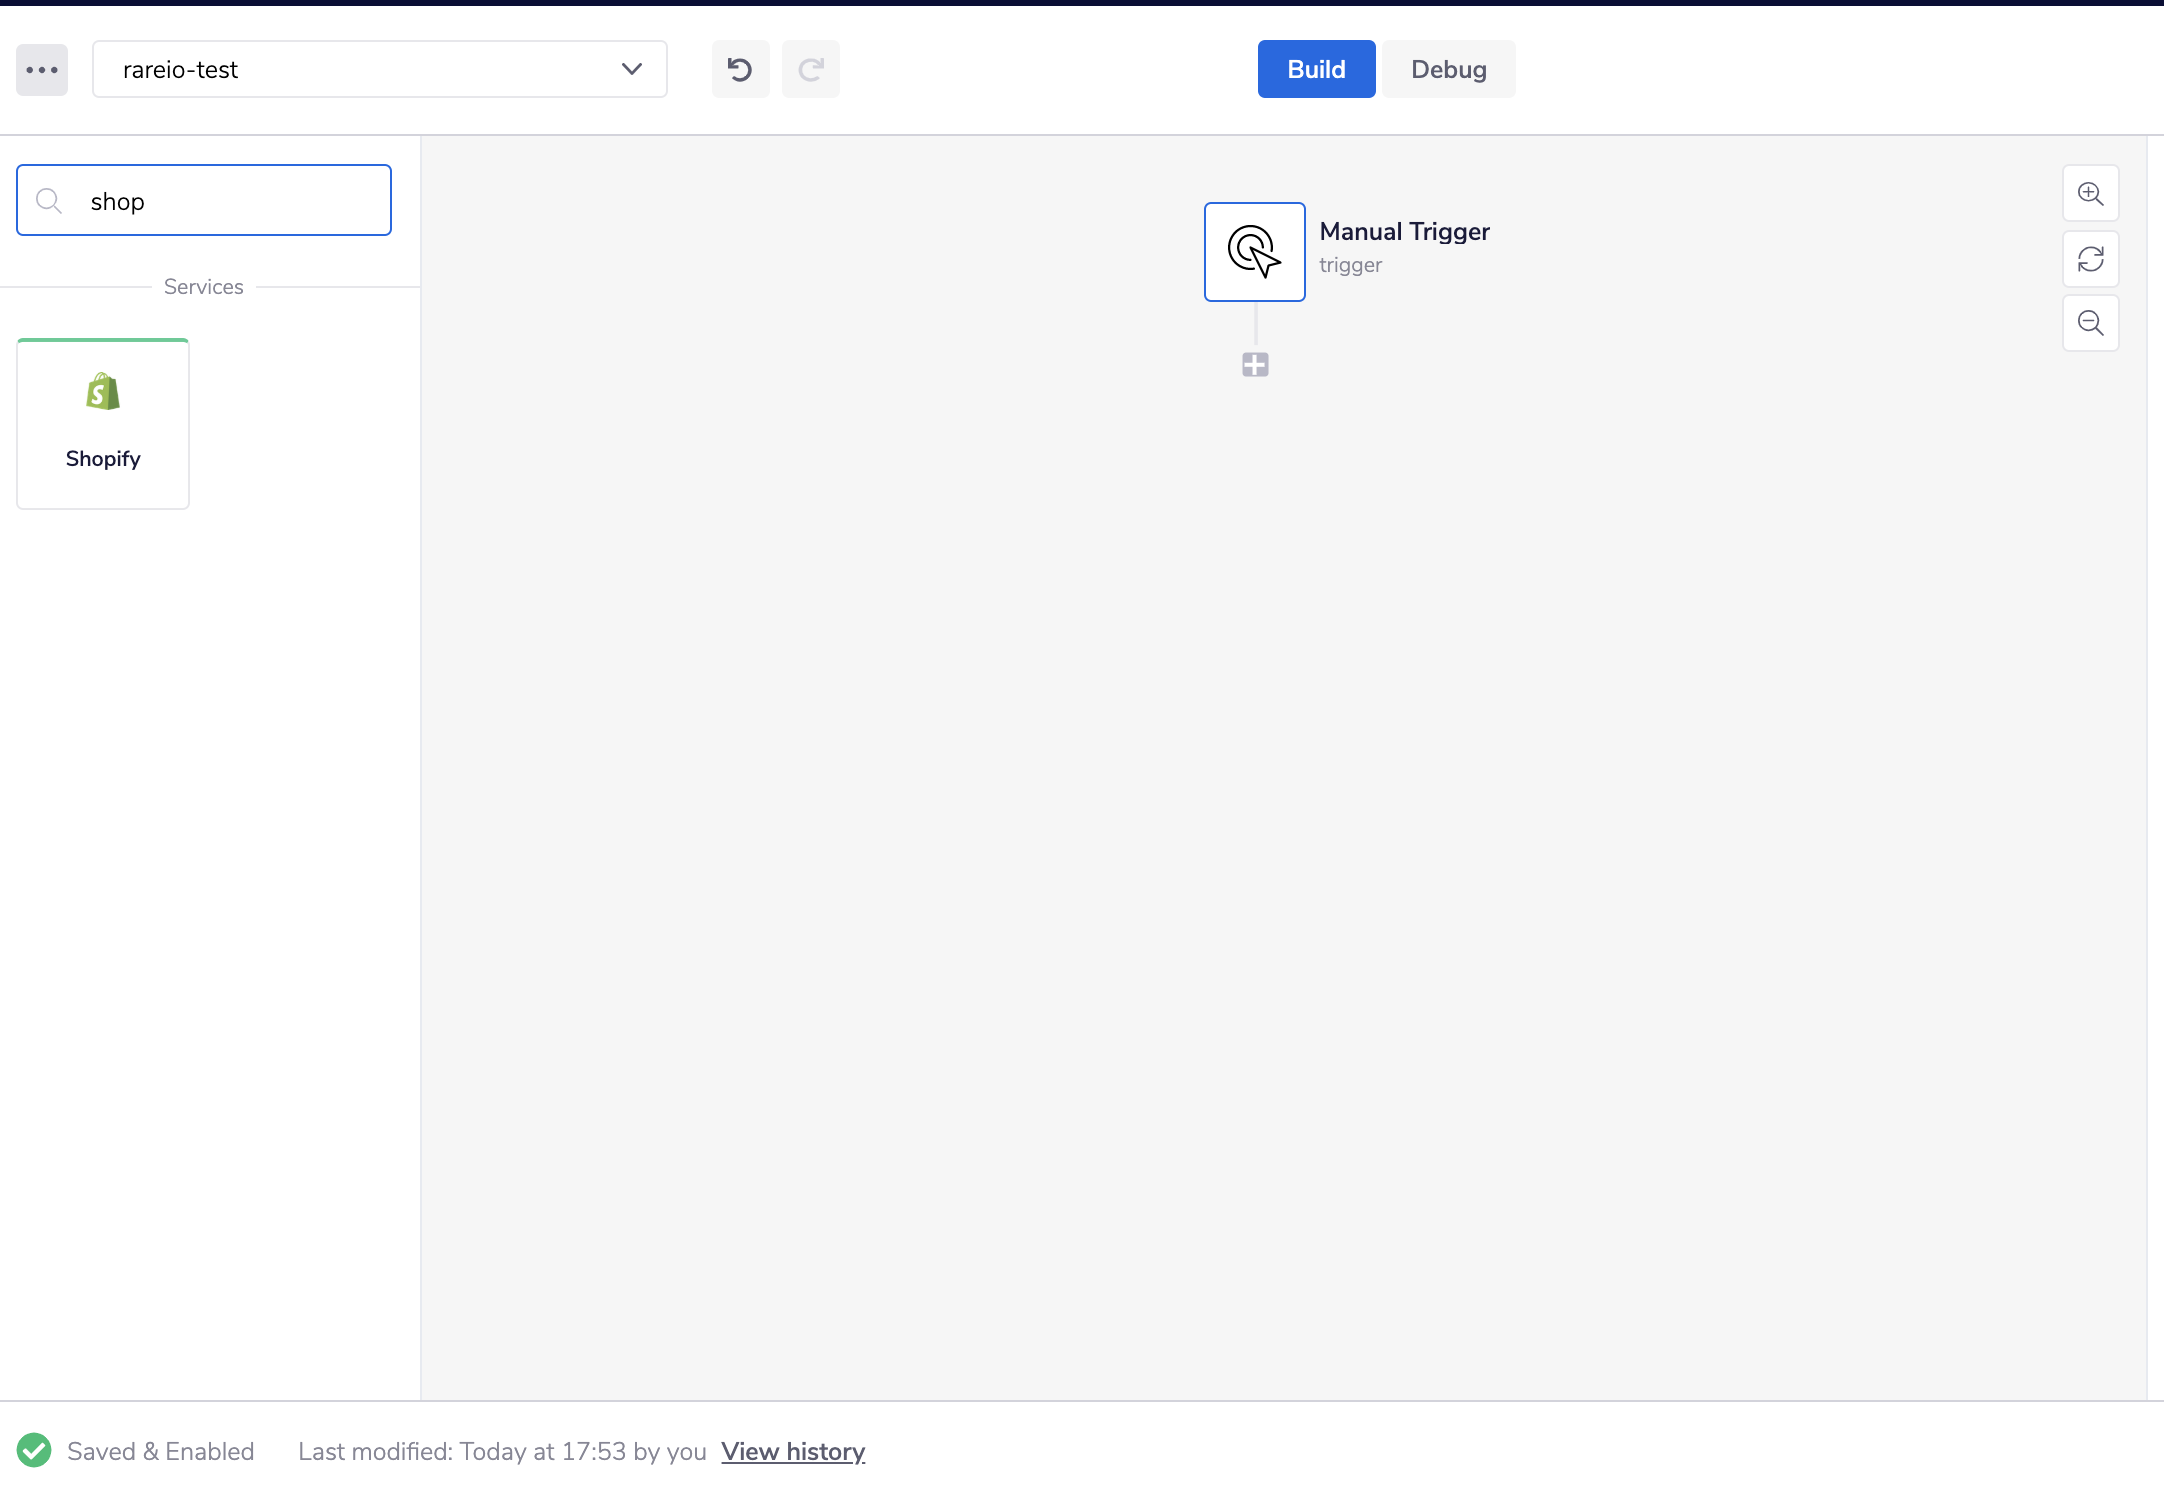Add a step using the plus icon

point(1254,364)
